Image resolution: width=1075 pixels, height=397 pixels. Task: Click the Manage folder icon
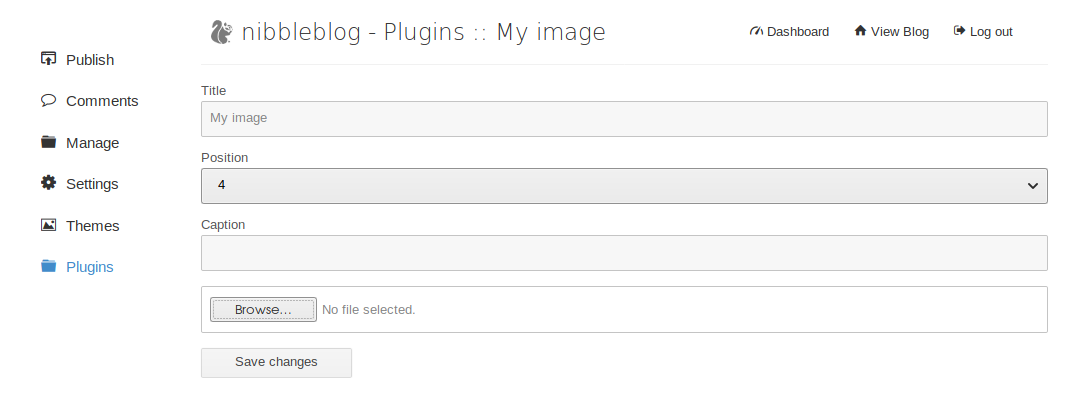pos(48,142)
